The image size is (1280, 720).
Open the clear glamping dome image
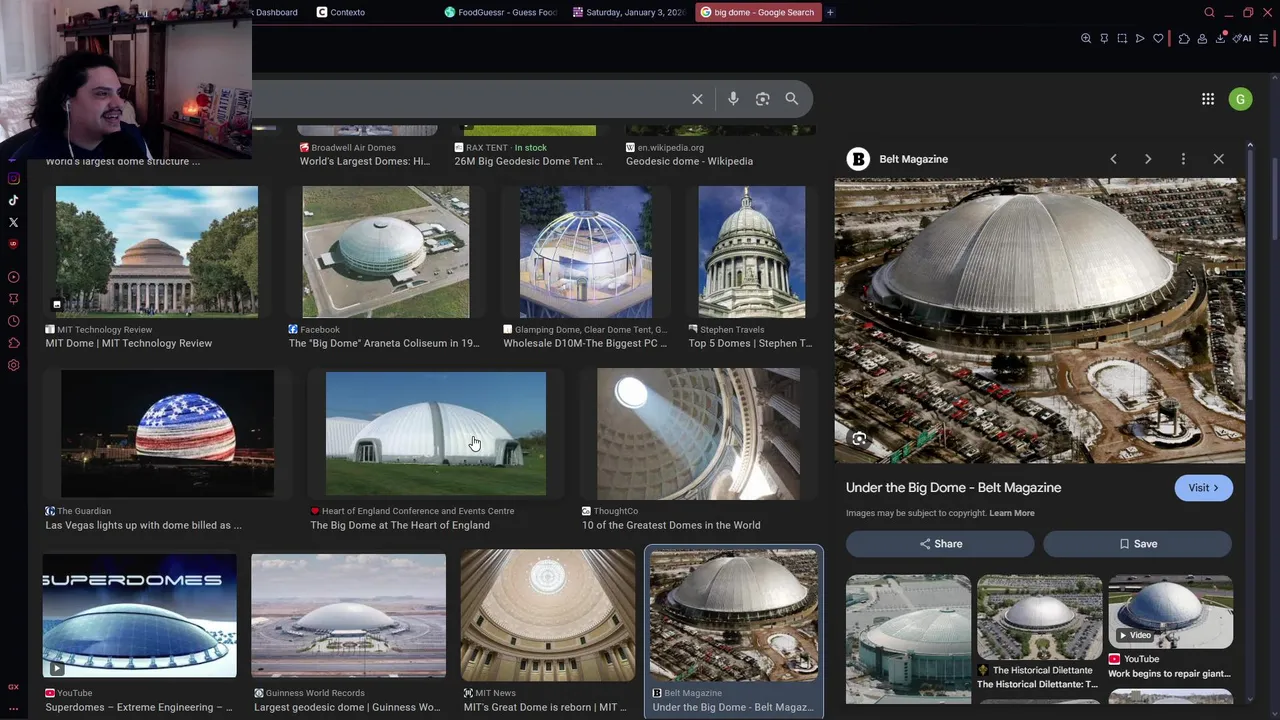[x=586, y=252]
